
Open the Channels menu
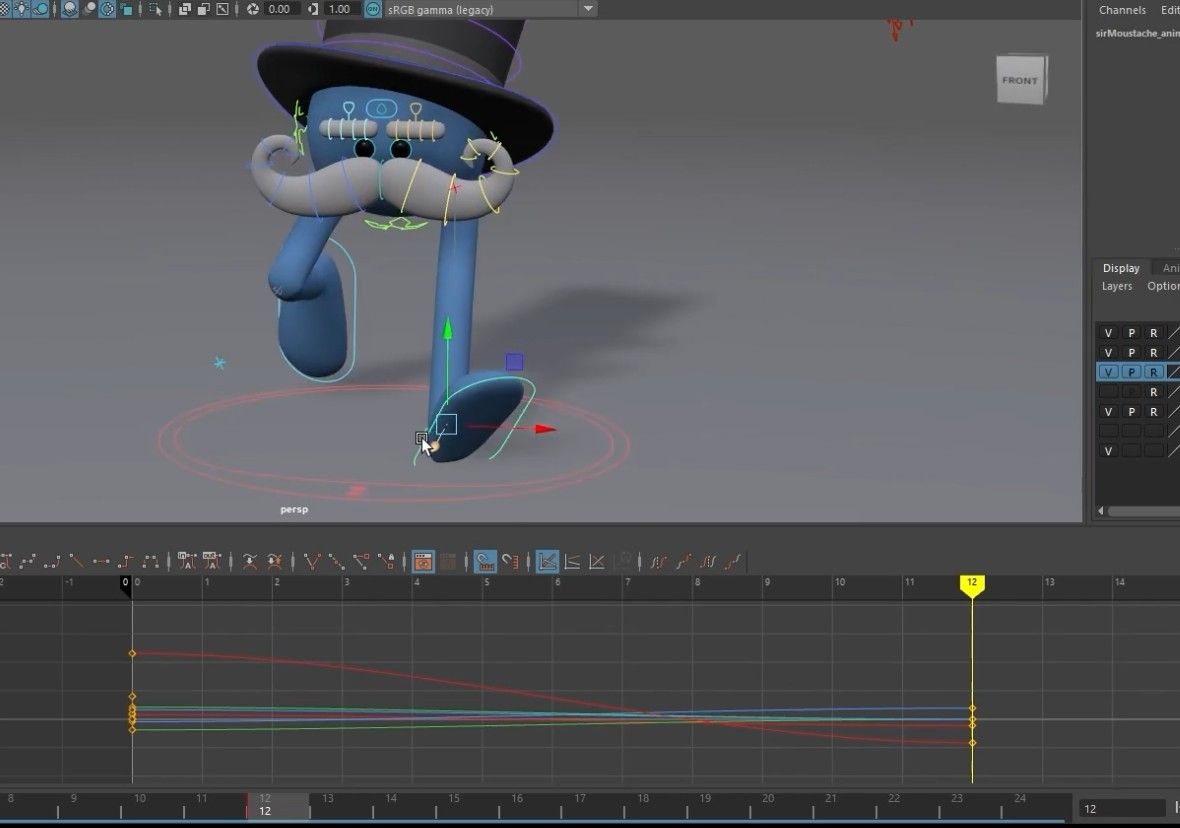click(1122, 10)
